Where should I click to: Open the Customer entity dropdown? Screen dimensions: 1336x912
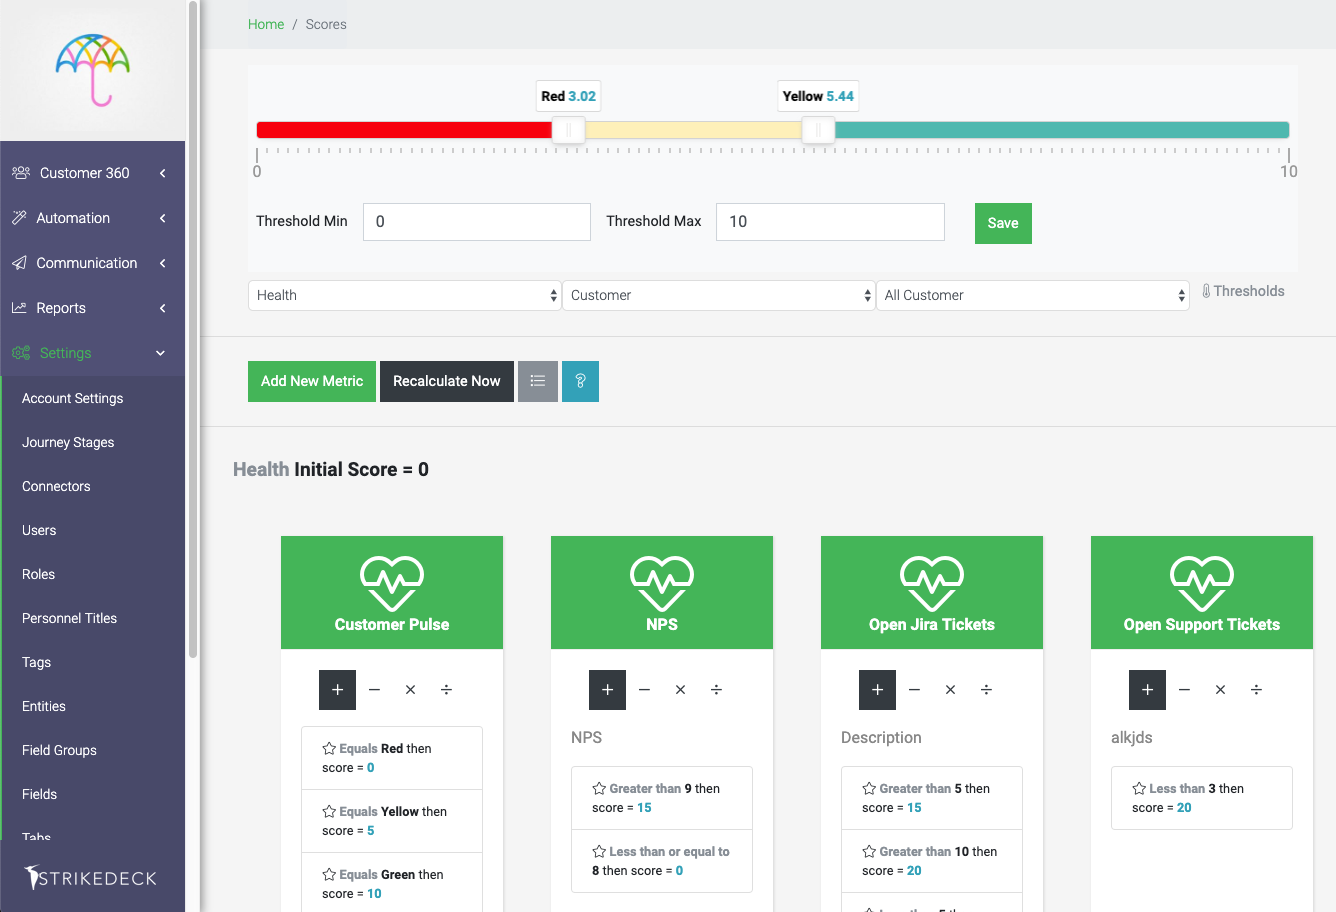(x=719, y=295)
